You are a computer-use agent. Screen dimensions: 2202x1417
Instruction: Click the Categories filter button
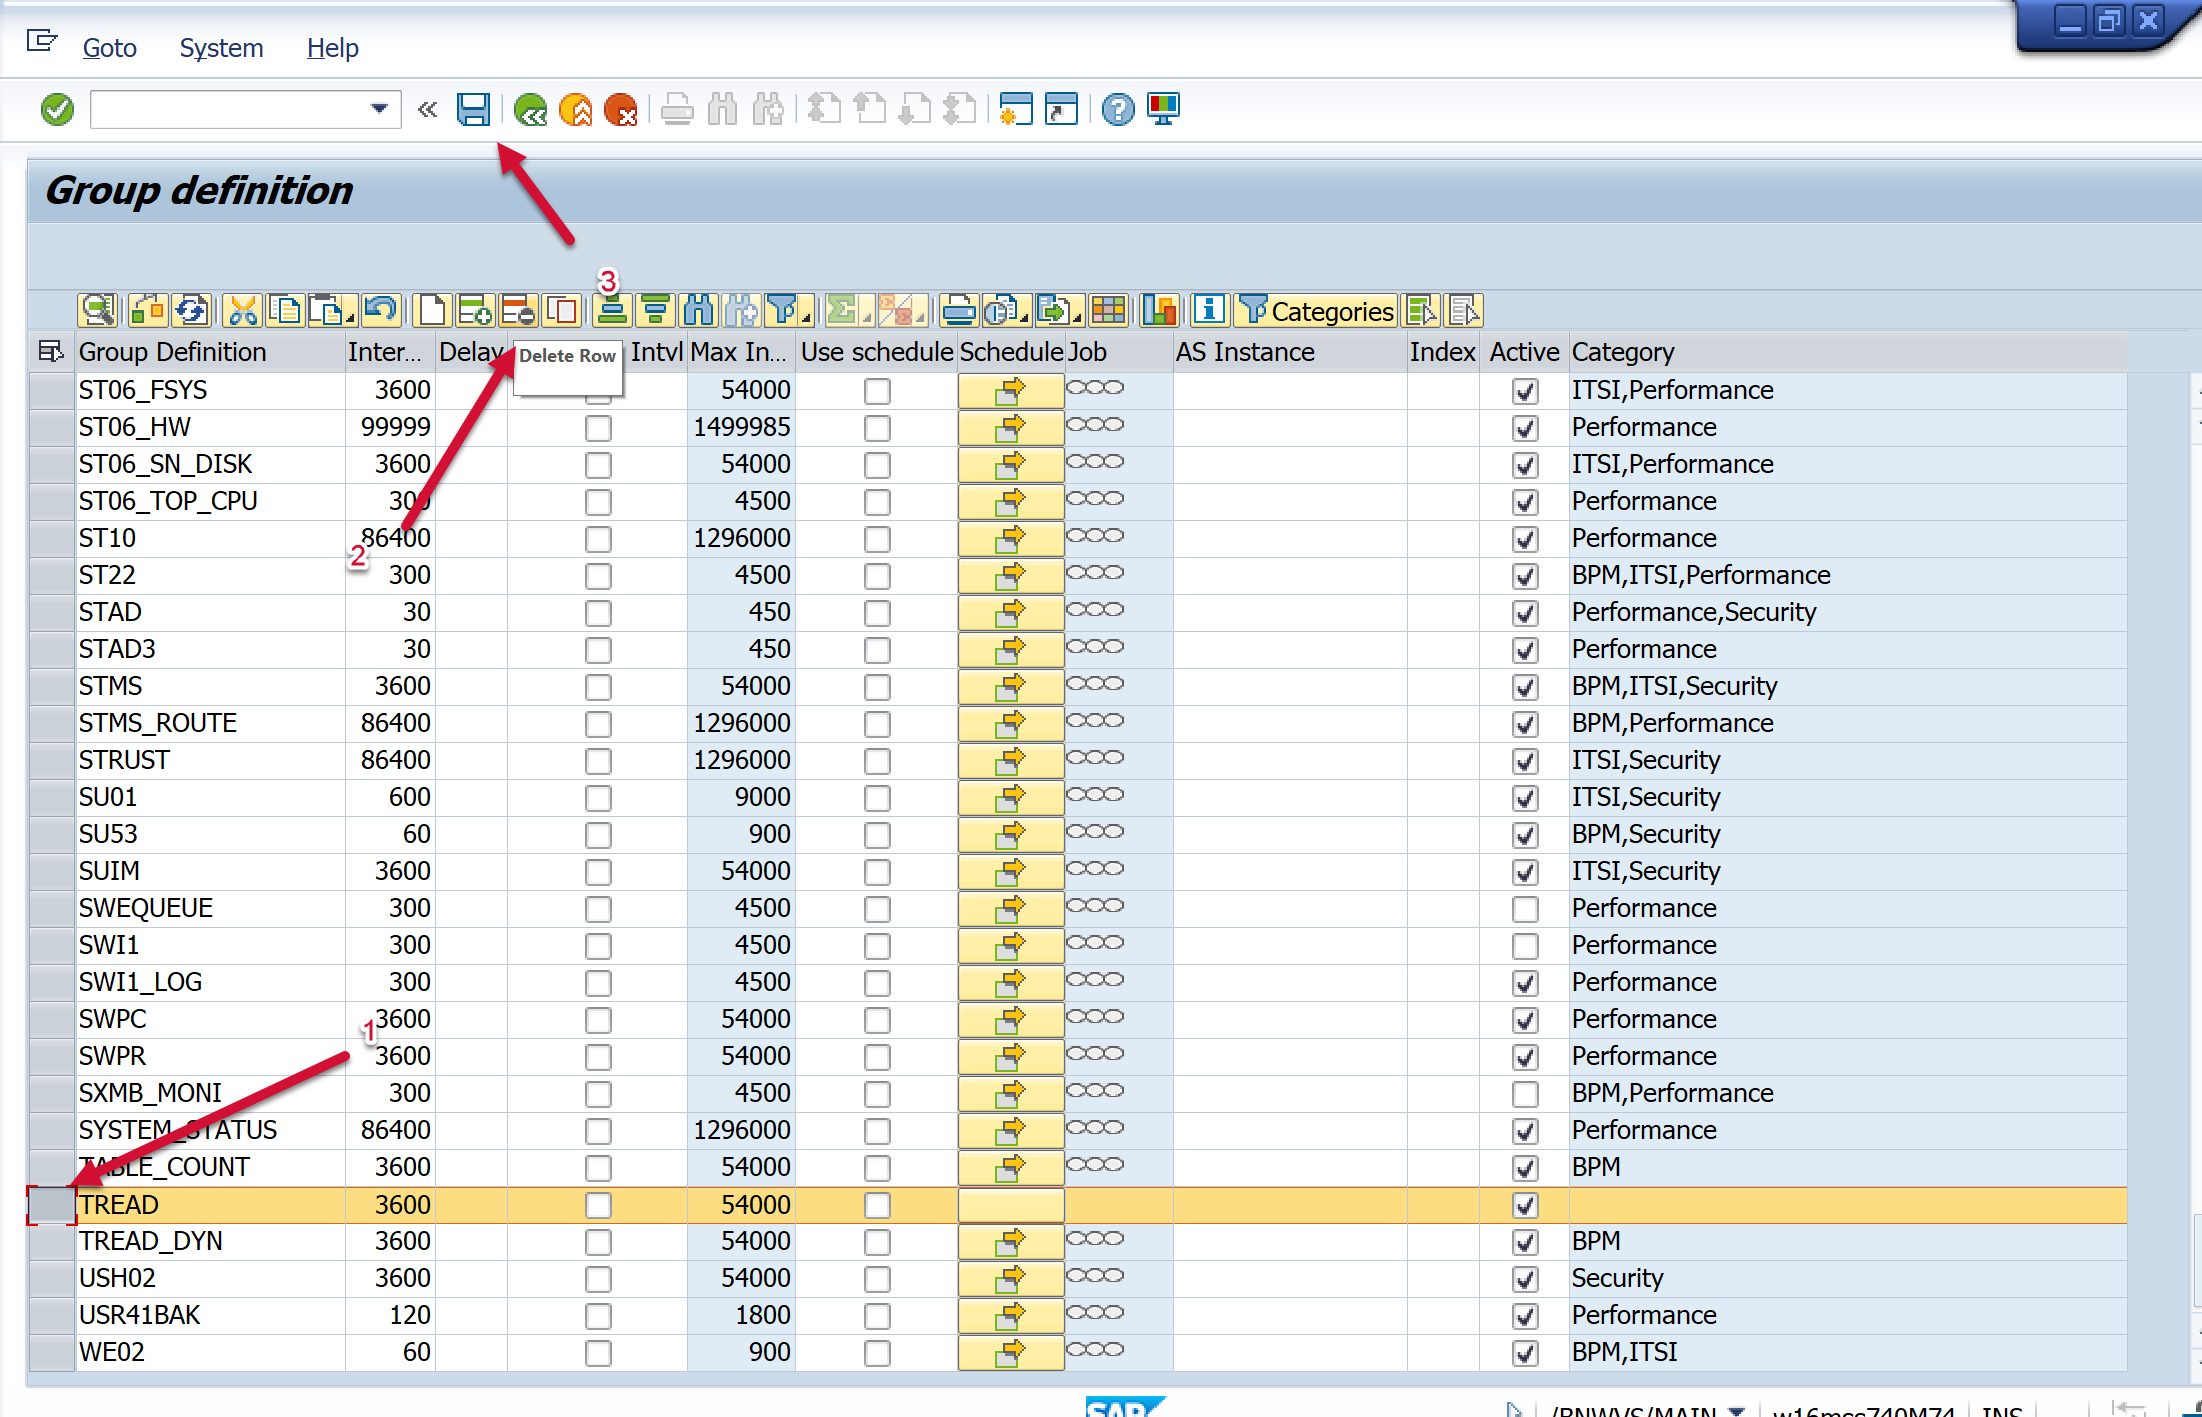tap(1316, 311)
